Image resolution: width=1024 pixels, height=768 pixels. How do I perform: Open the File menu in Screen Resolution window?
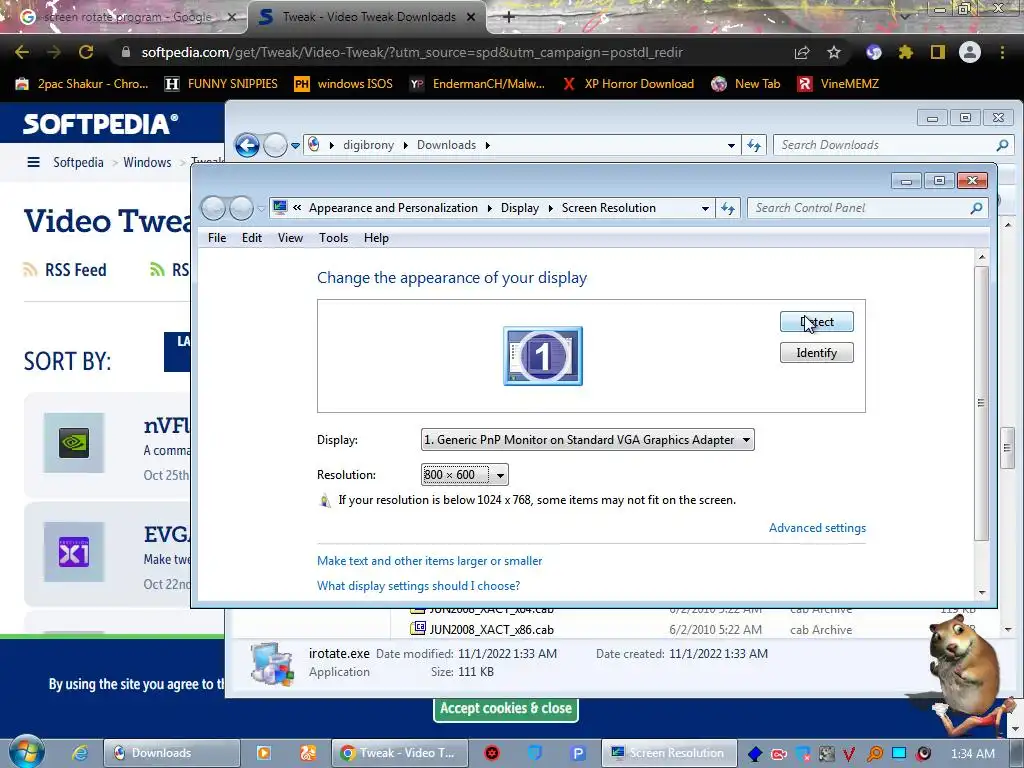(217, 238)
